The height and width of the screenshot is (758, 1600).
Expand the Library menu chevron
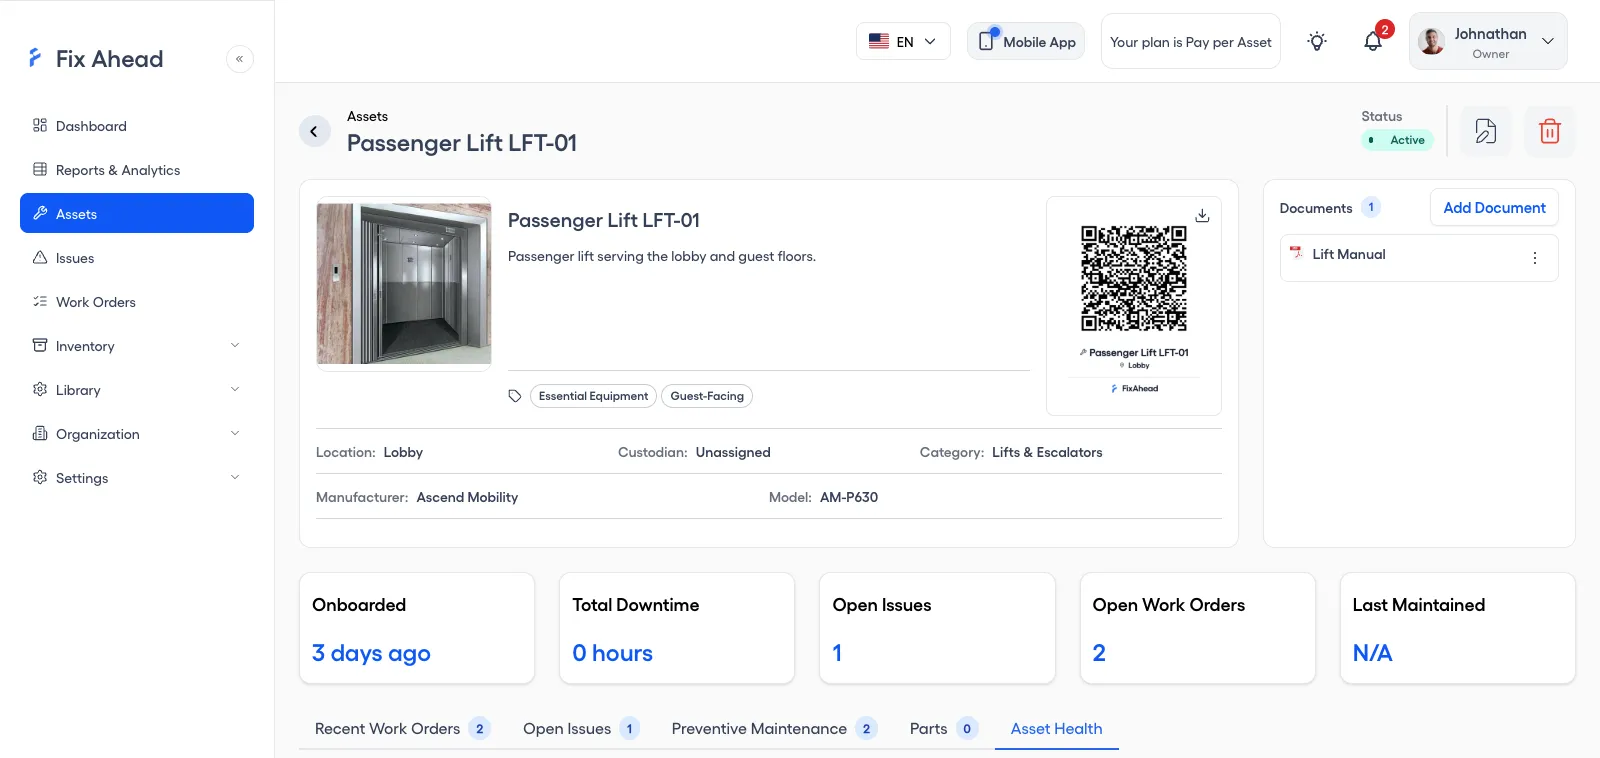click(235, 389)
